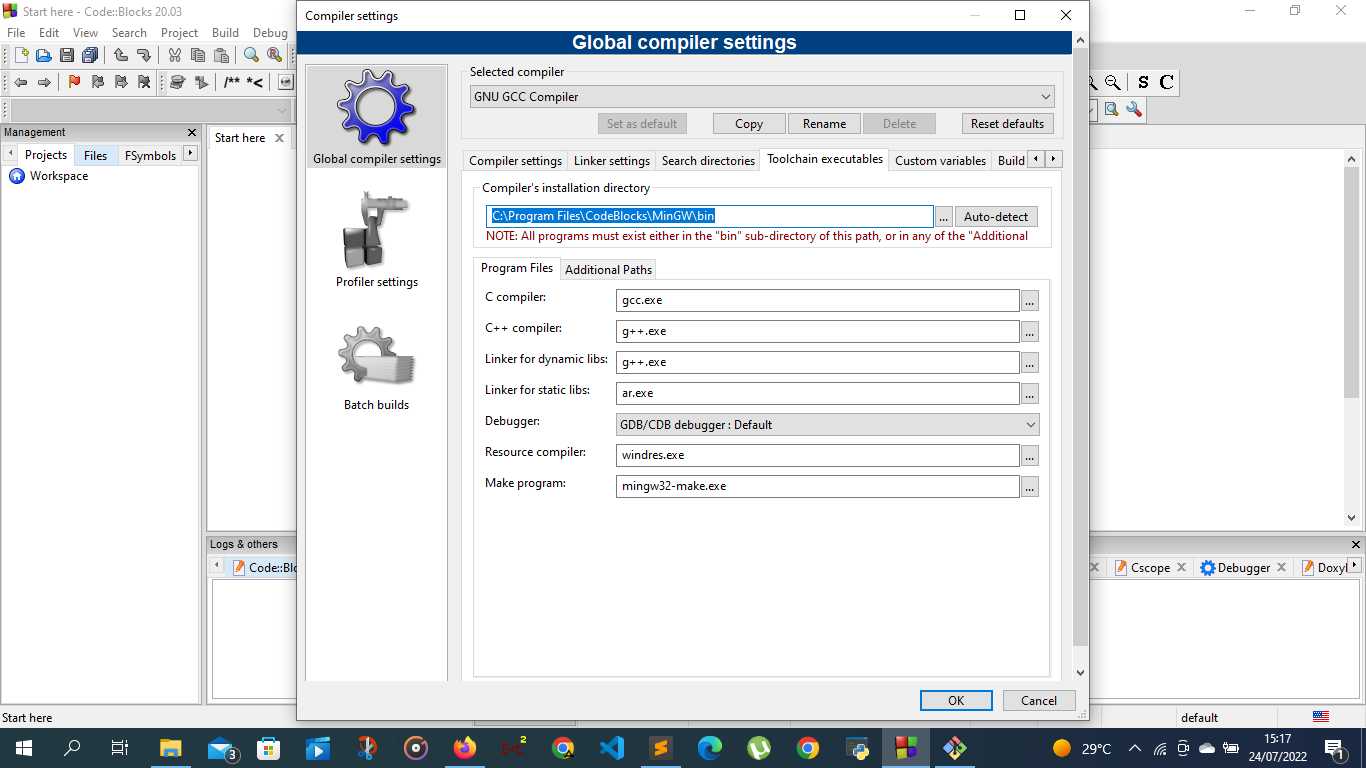This screenshot has width=1366, height=768.
Task: Click the Find magnifier toolbar icon
Action: [251, 55]
